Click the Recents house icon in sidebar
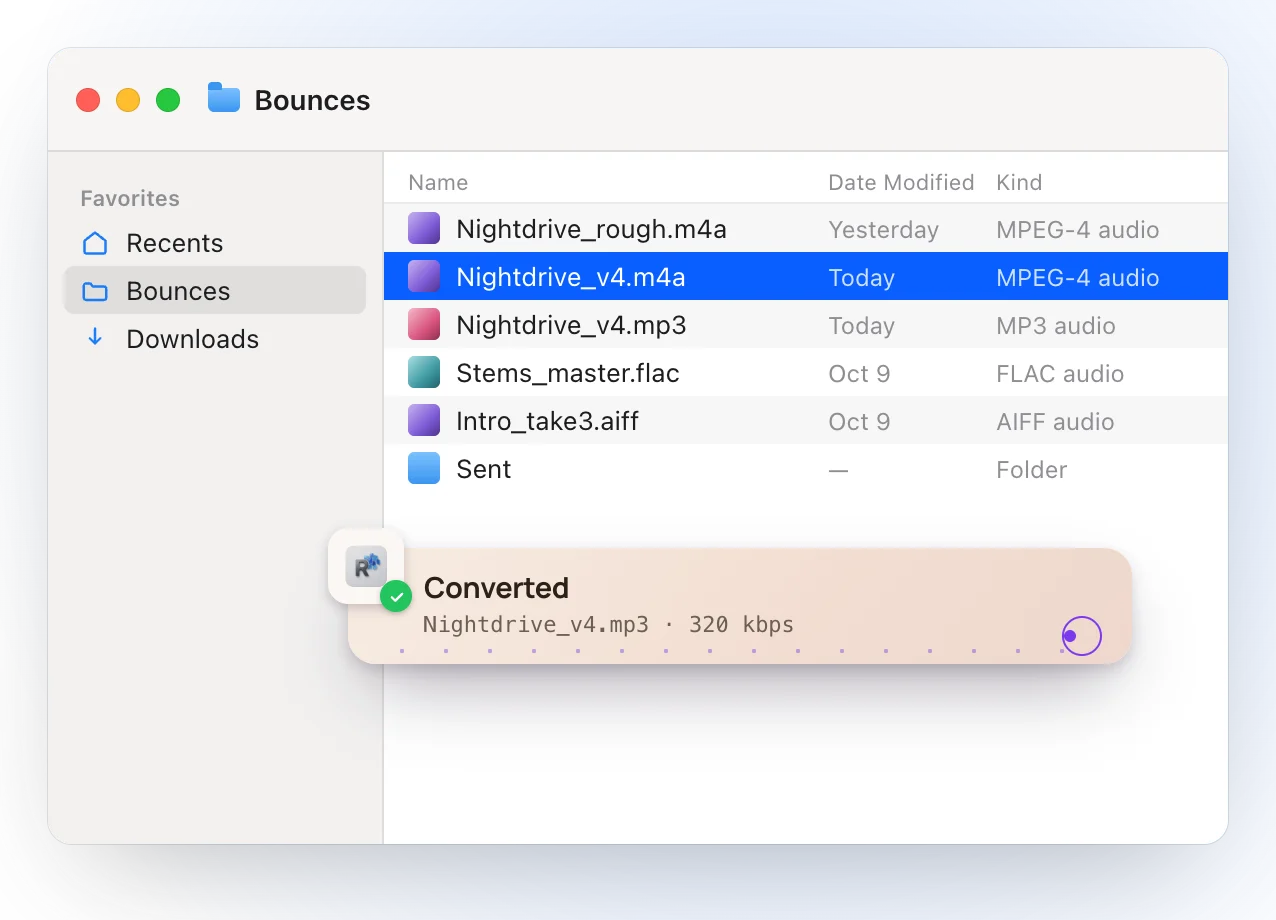 point(95,243)
